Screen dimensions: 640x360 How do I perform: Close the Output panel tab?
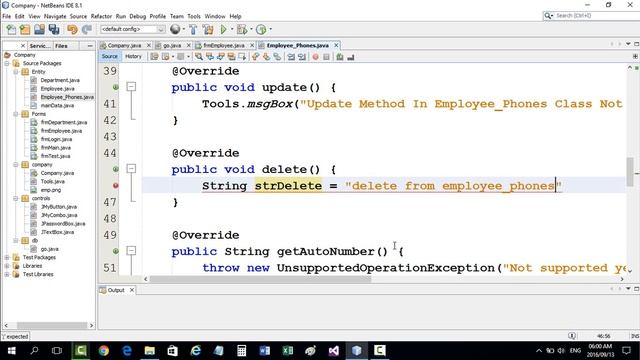pos(131,290)
